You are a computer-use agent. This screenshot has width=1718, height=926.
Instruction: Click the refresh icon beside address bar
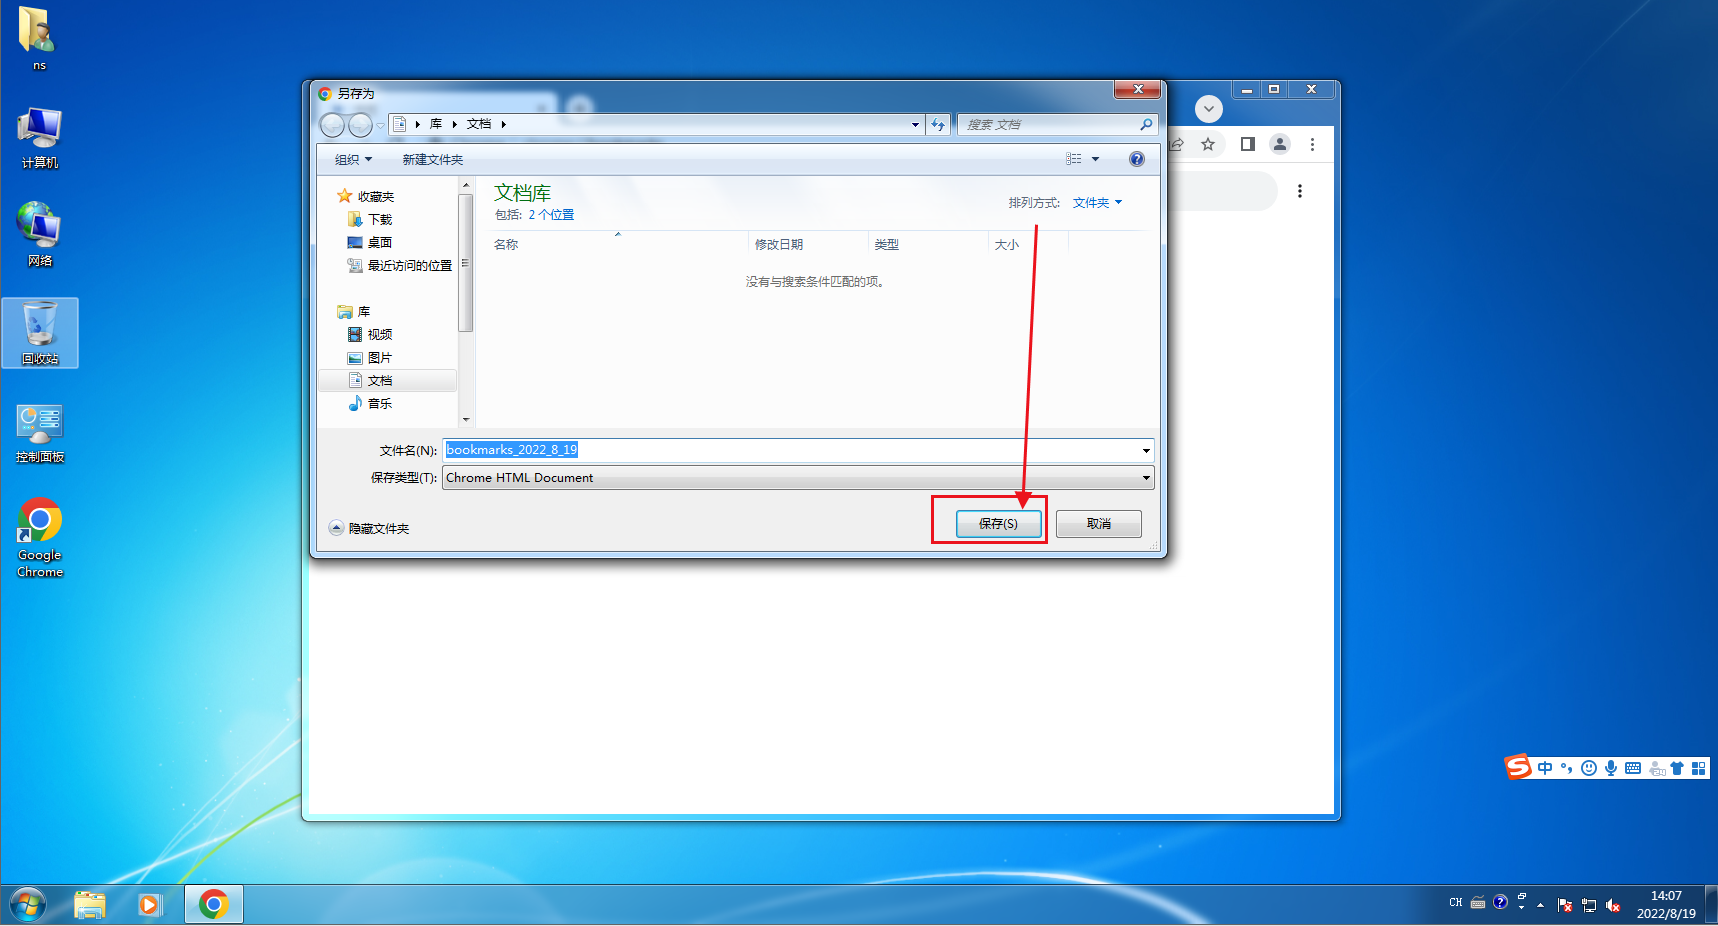click(x=938, y=124)
